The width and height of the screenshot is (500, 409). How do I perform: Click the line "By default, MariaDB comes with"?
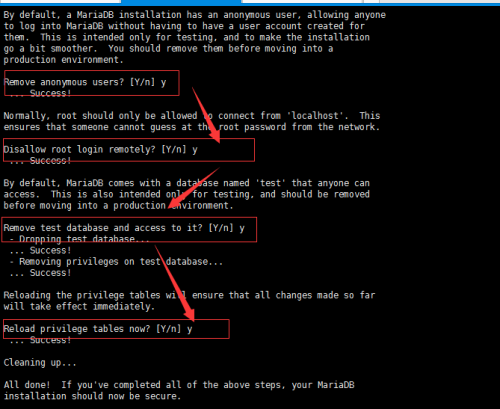pyautogui.click(x=187, y=183)
